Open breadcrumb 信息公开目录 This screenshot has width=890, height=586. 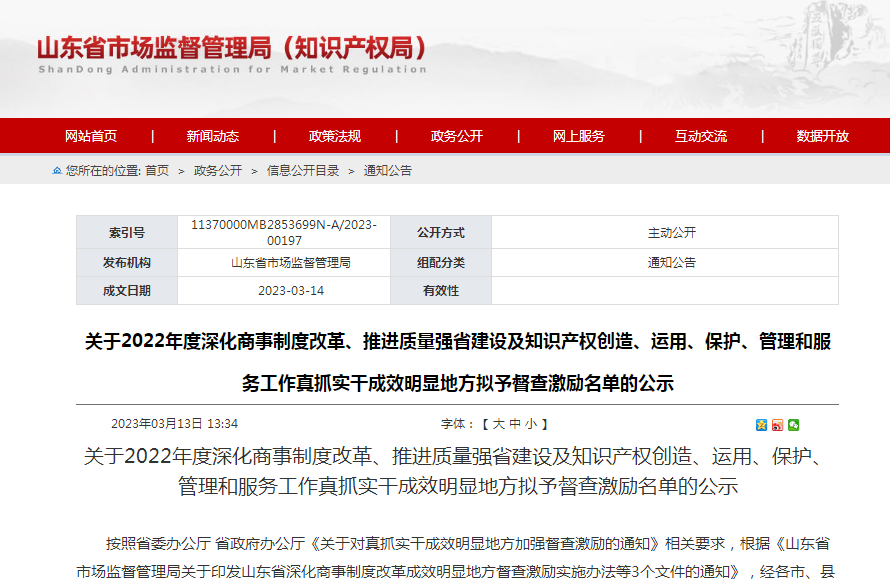(303, 170)
